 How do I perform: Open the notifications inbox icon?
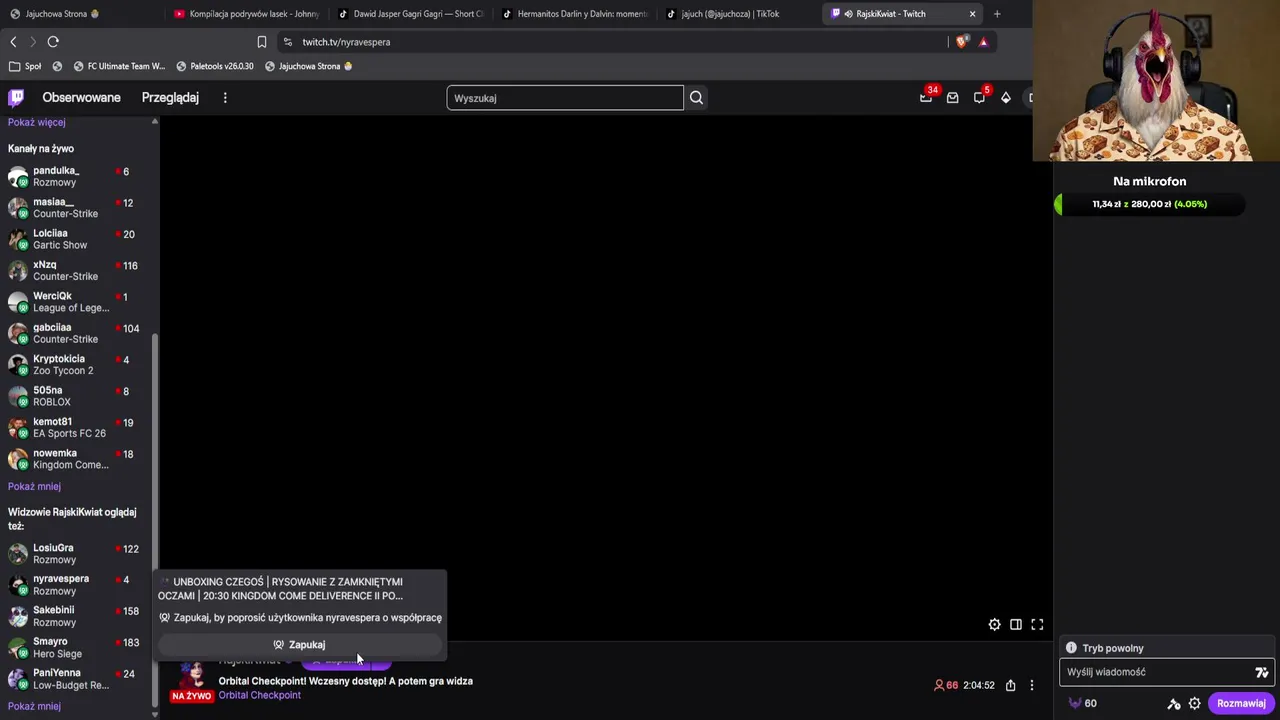tap(952, 97)
